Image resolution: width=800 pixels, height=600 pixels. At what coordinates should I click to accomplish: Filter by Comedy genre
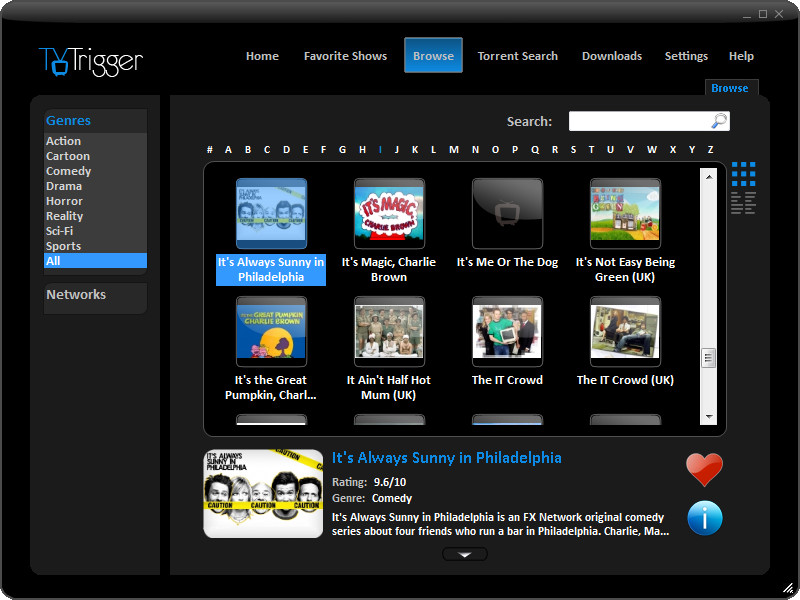click(x=95, y=171)
